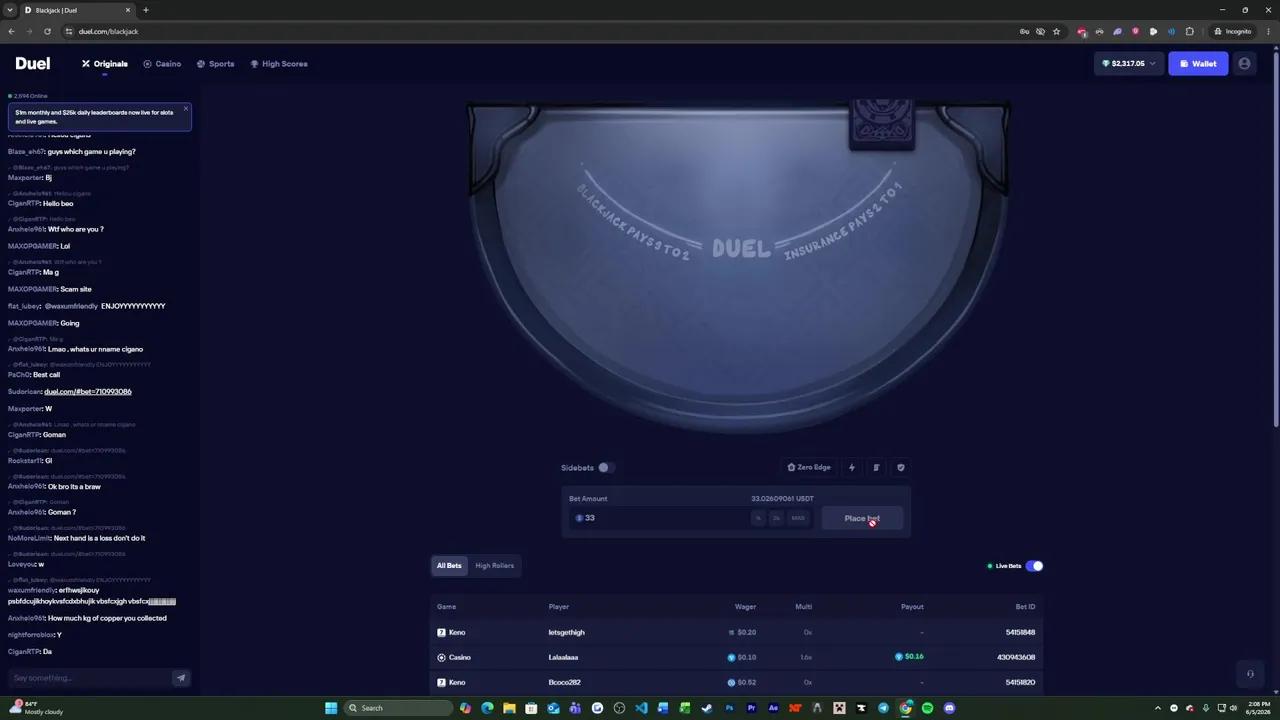Click the page vertical scrollbar
This screenshot has width=1280, height=720.
tap(1276, 240)
